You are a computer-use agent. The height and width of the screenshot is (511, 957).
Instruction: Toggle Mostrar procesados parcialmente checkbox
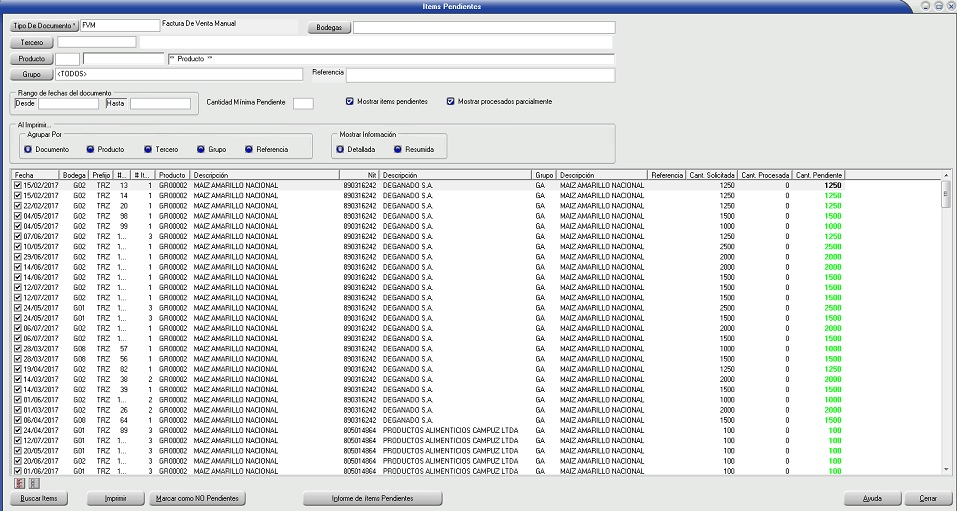click(x=451, y=101)
